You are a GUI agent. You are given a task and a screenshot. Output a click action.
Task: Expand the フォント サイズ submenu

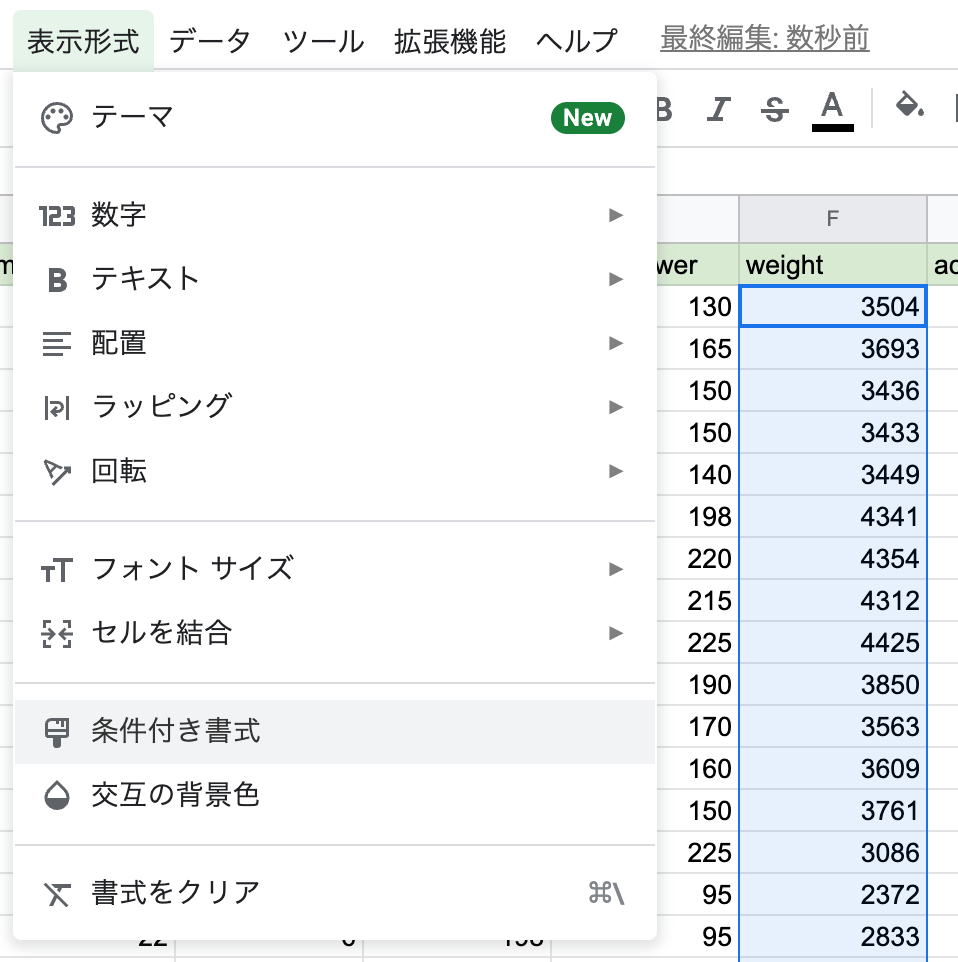[616, 569]
